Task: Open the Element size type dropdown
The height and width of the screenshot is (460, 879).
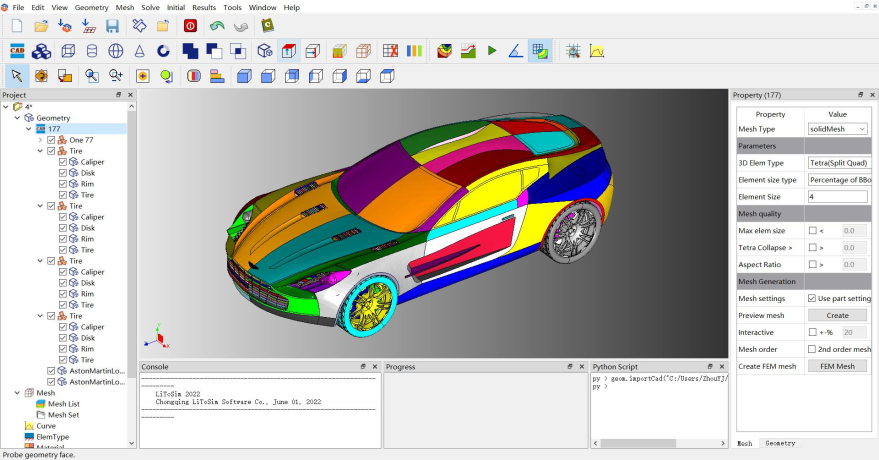Action: pos(839,180)
